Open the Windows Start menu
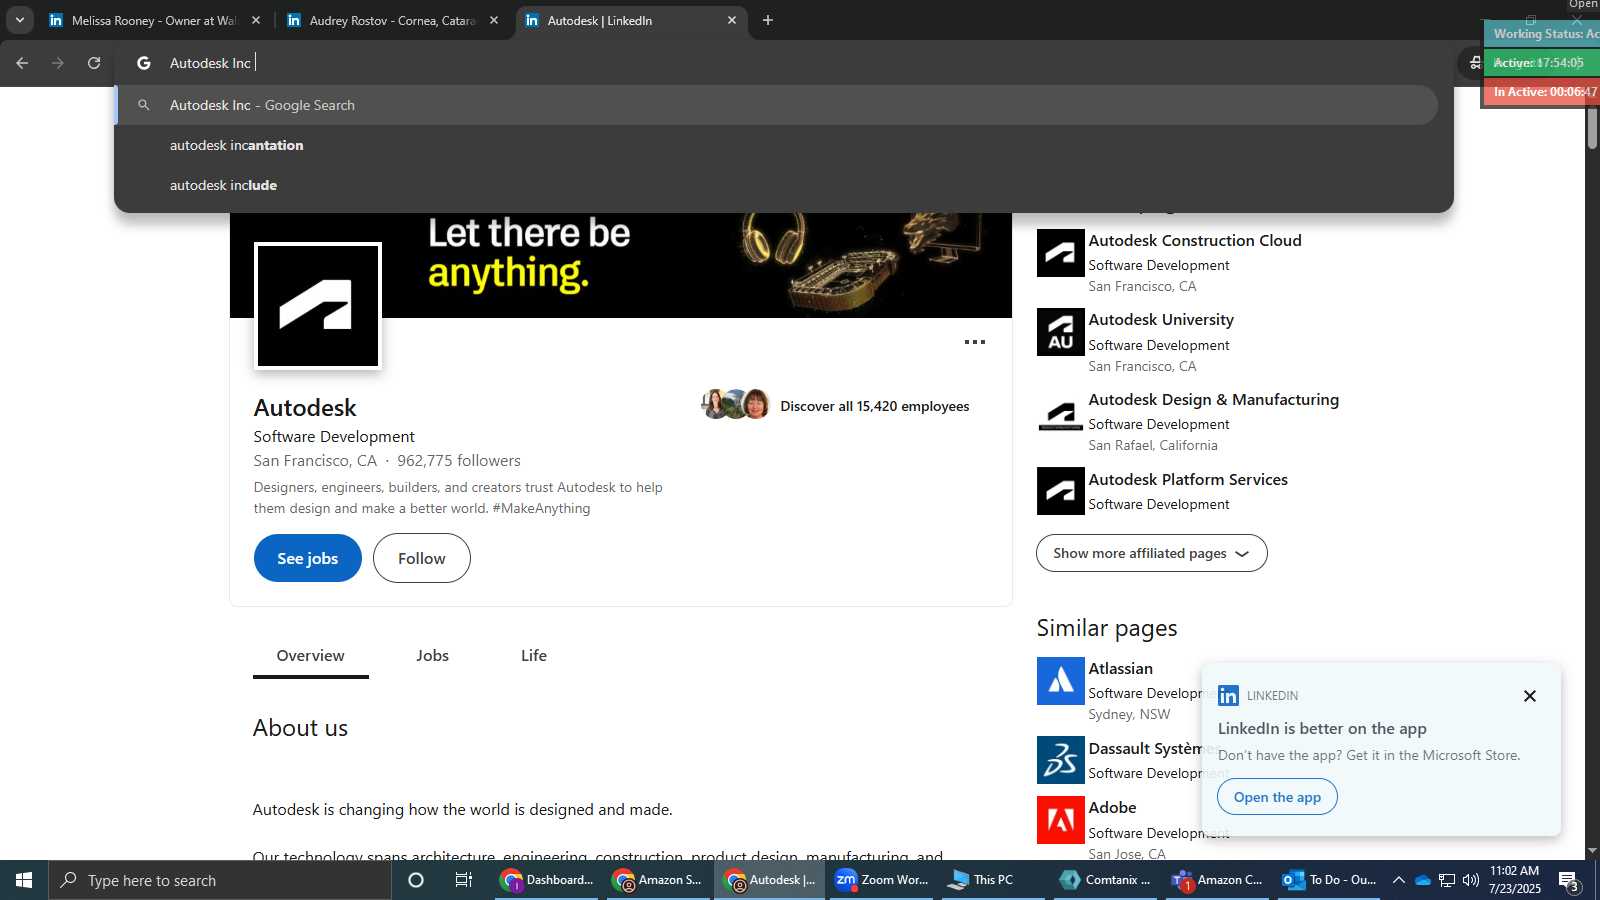The image size is (1600, 900). (24, 880)
